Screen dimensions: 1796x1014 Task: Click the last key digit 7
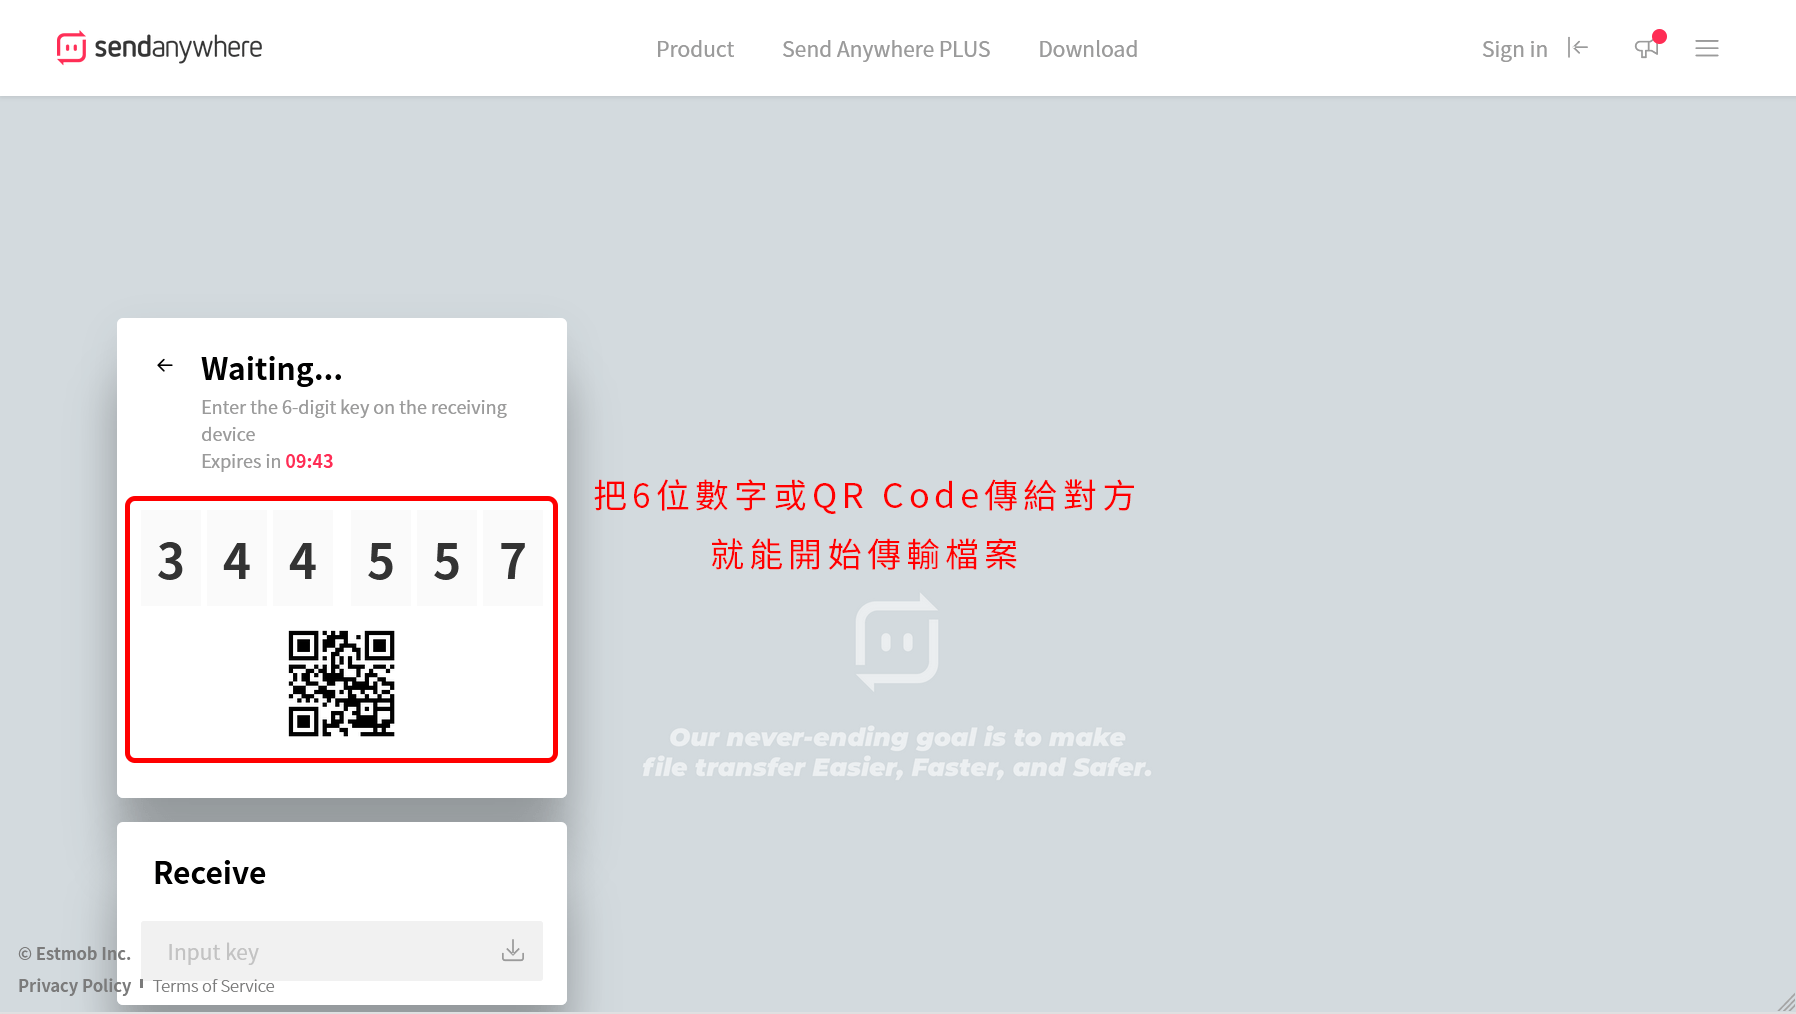tap(512, 560)
